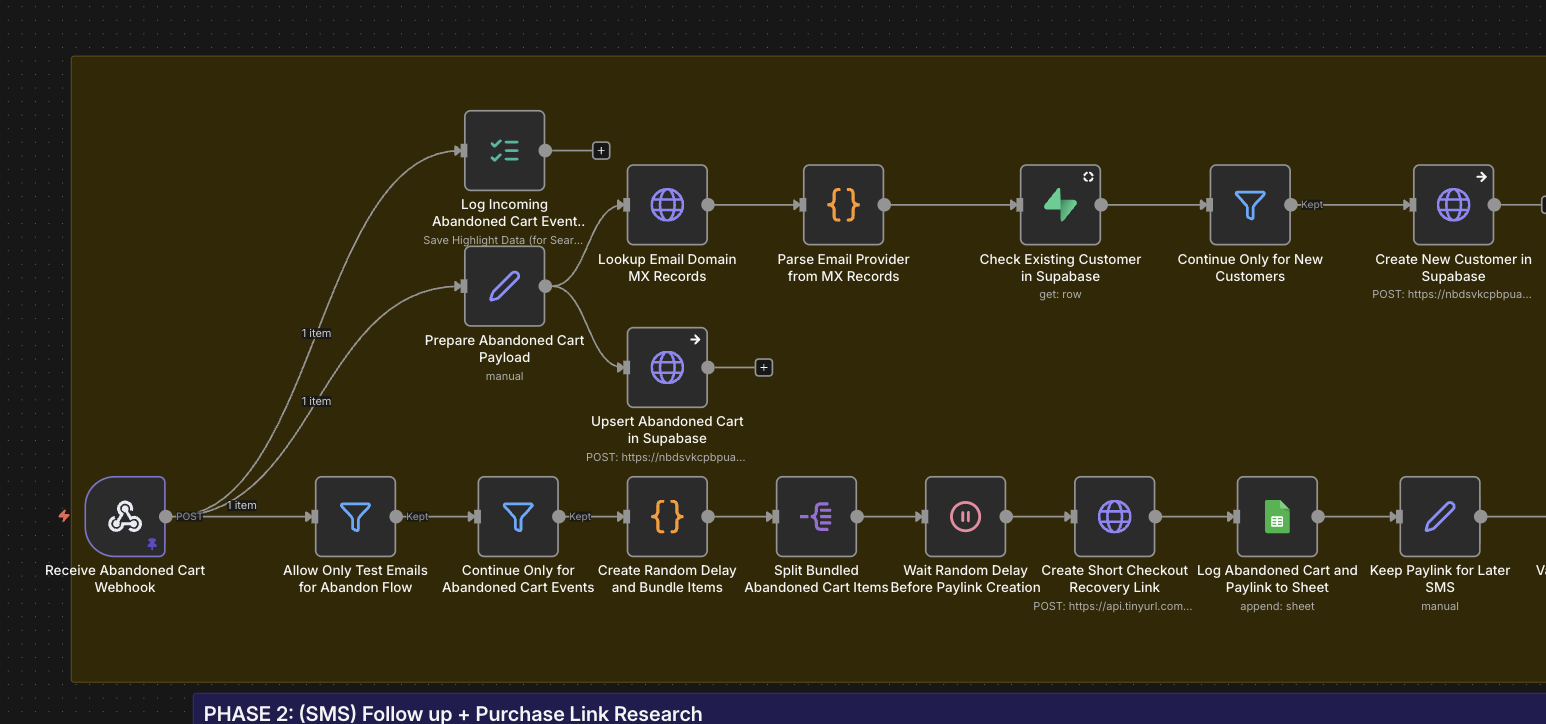Select the Prepare Abandoned Cart Payload node

coord(505,286)
